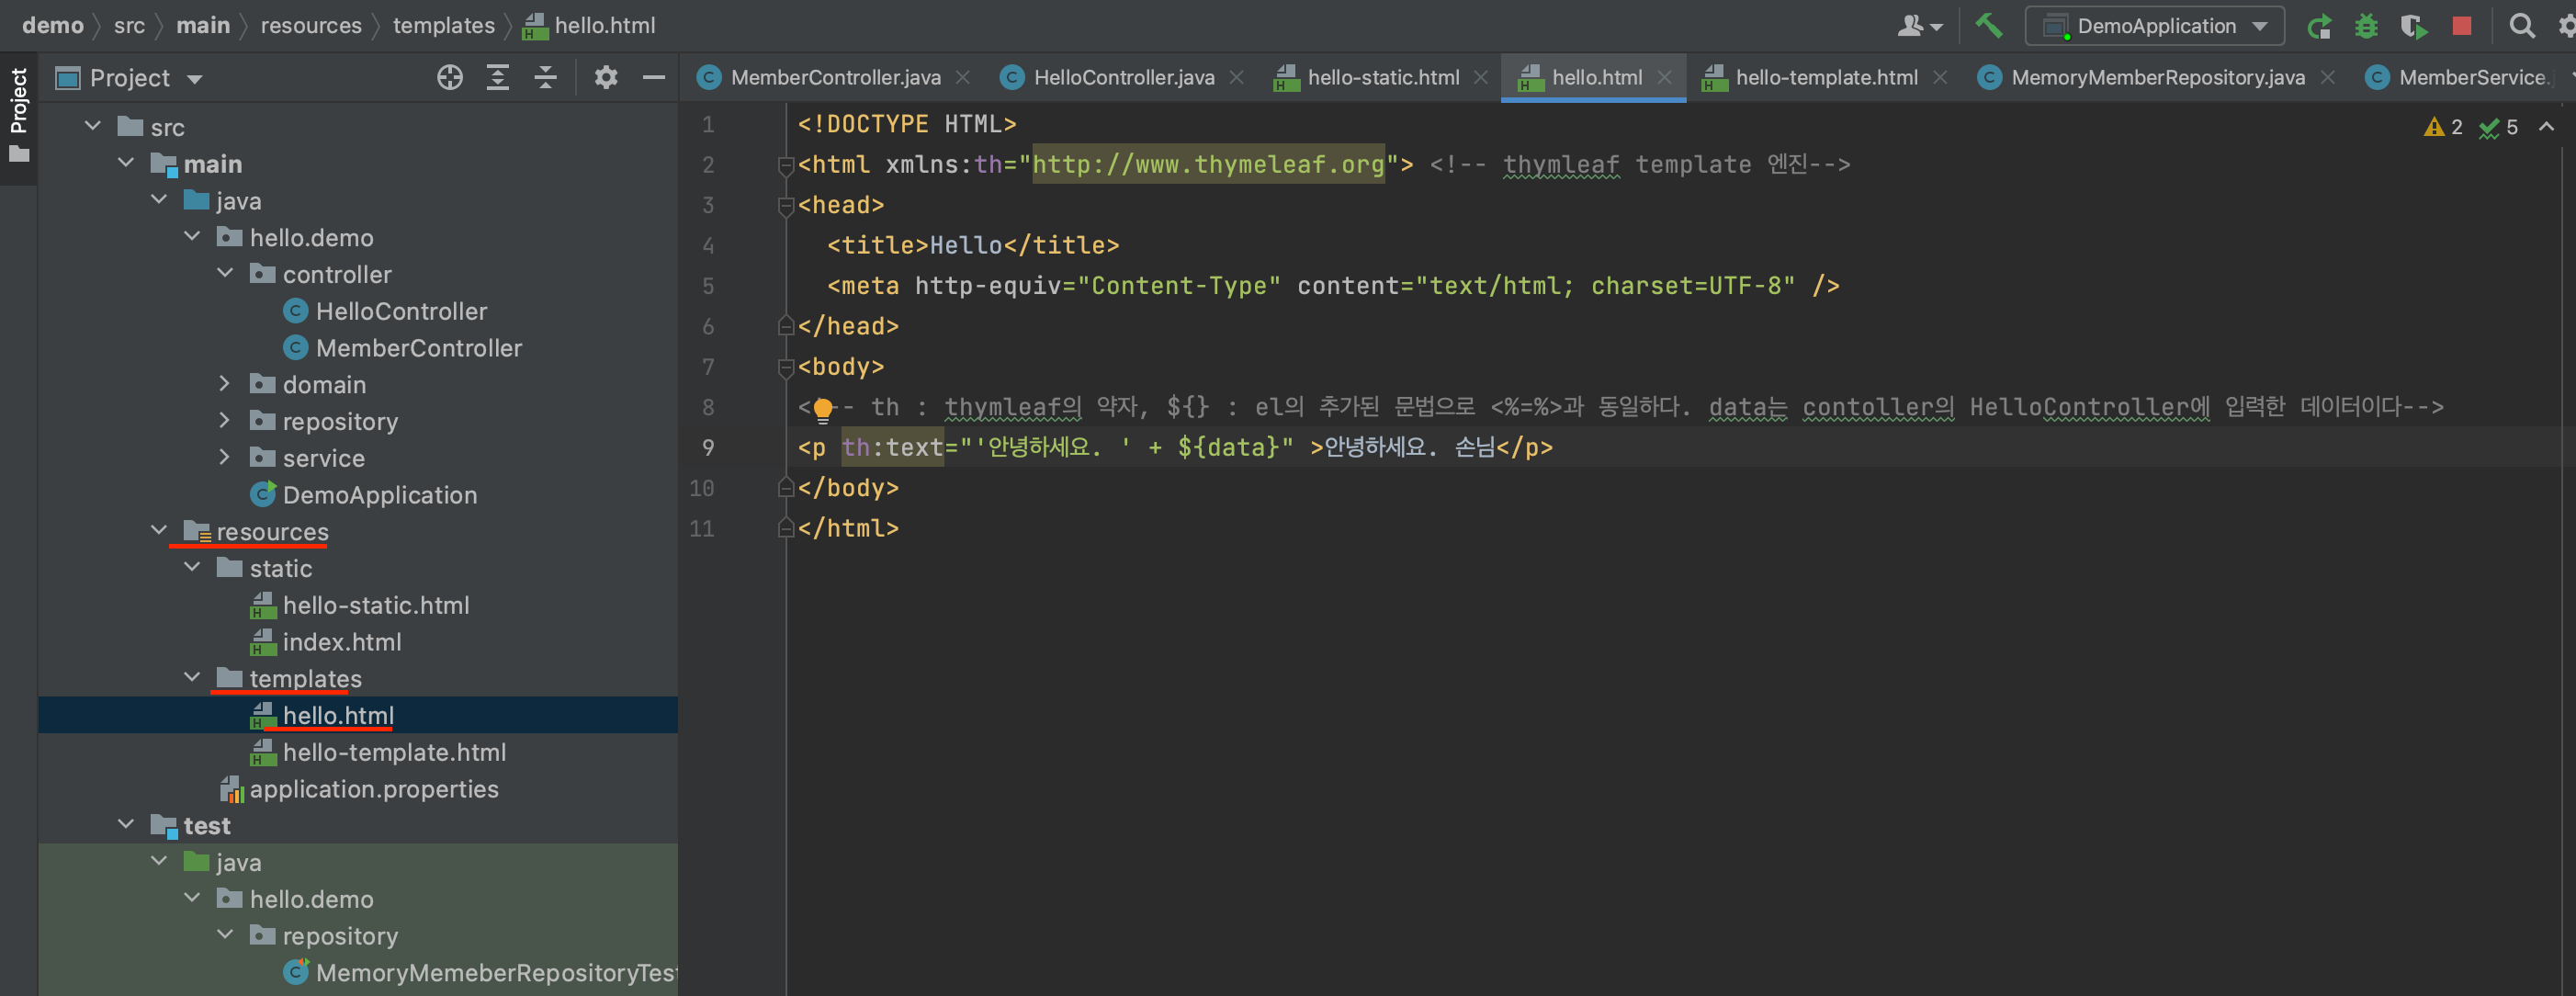Click the Run application icon
The height and width of the screenshot is (996, 2576).
[x=2319, y=27]
